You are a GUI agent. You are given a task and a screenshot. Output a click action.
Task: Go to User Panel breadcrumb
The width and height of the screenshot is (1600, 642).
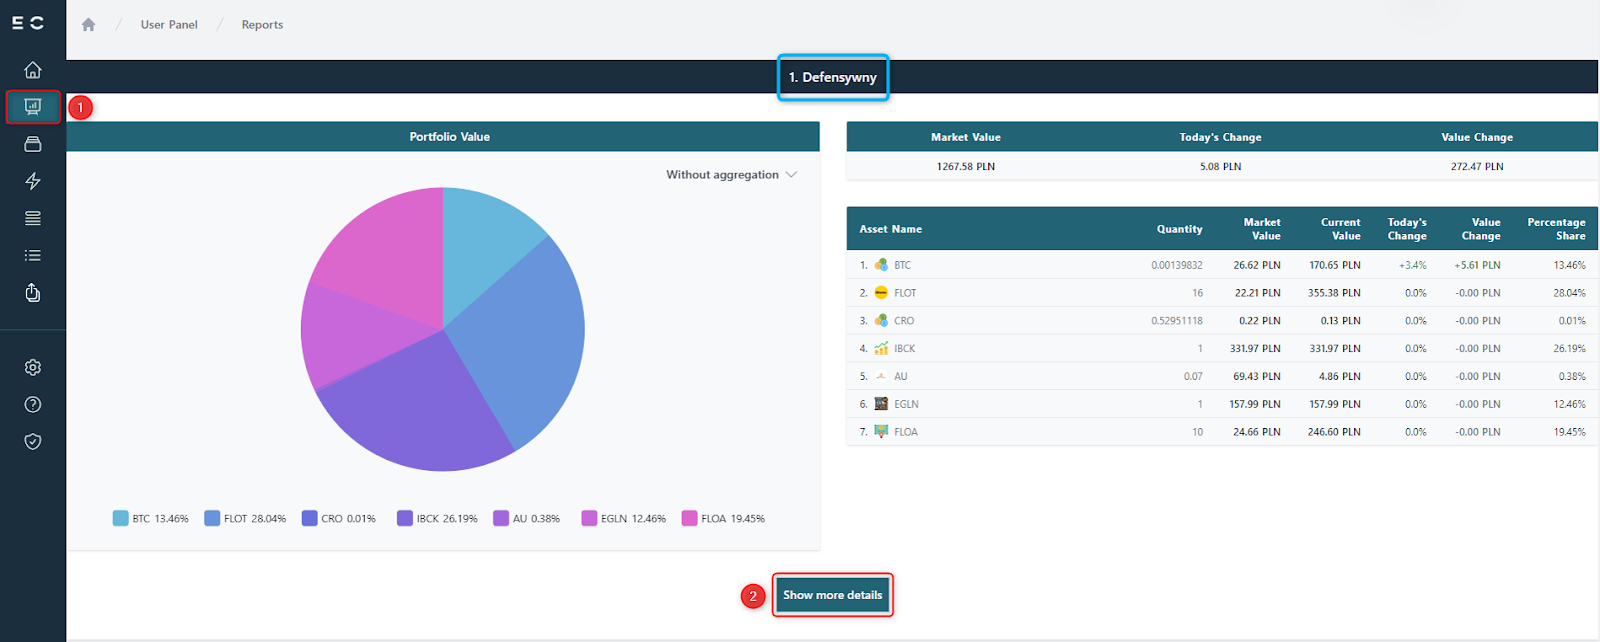pos(169,25)
